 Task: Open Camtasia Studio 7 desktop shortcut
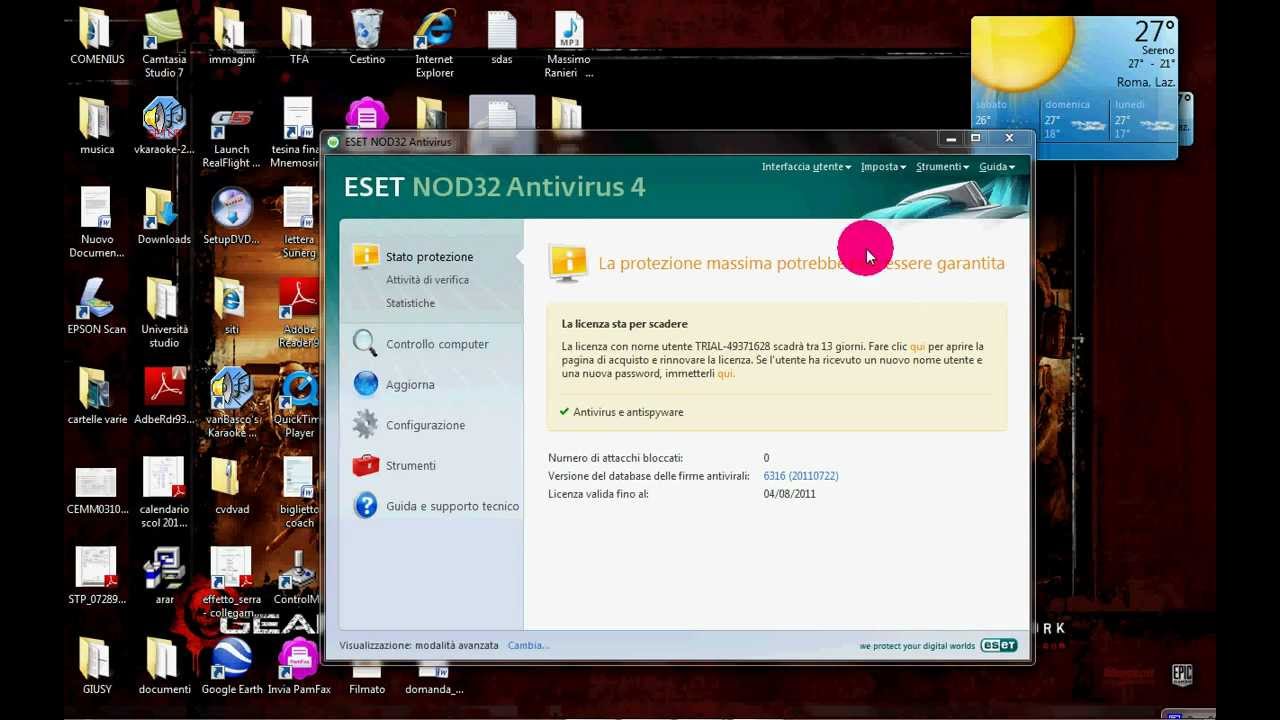(164, 44)
